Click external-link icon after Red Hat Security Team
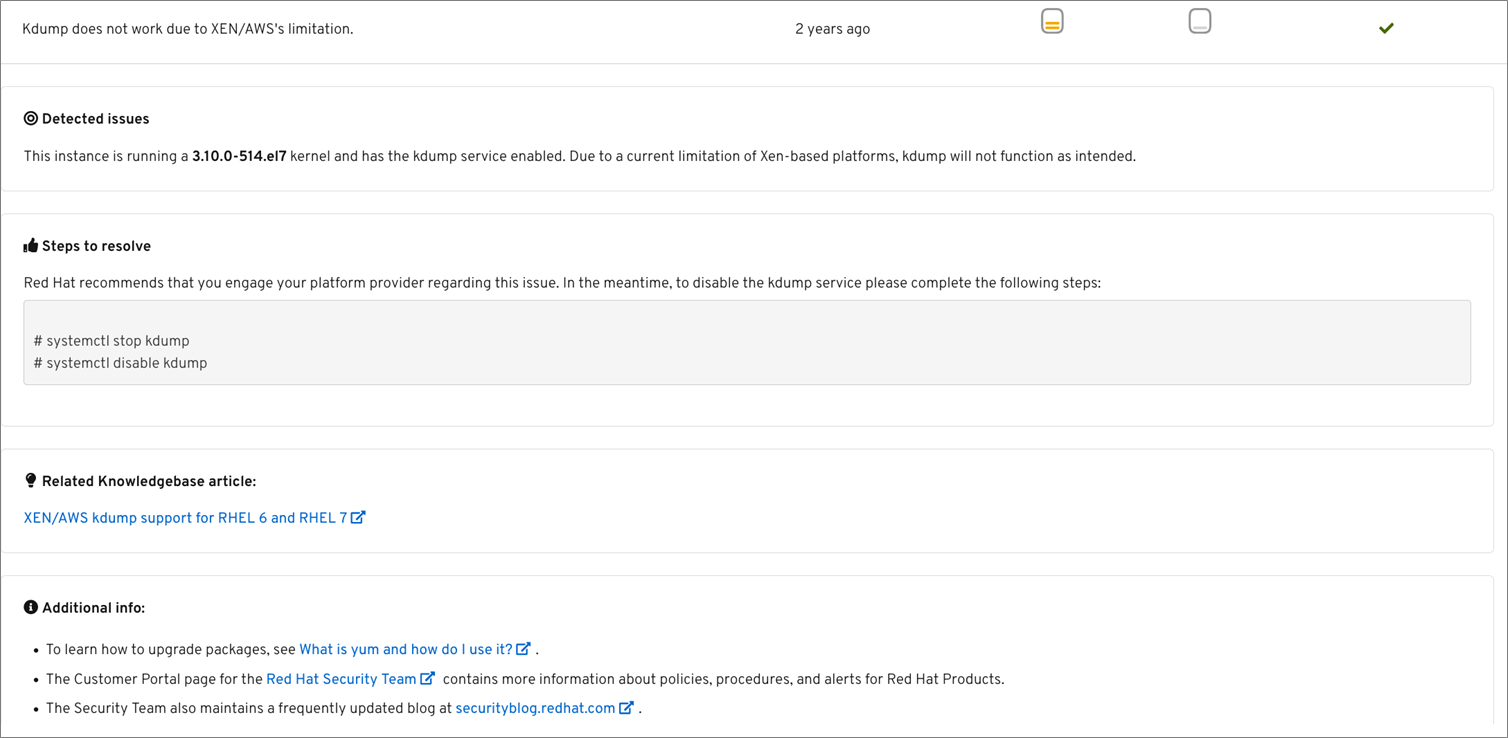The image size is (1508, 738). point(427,678)
